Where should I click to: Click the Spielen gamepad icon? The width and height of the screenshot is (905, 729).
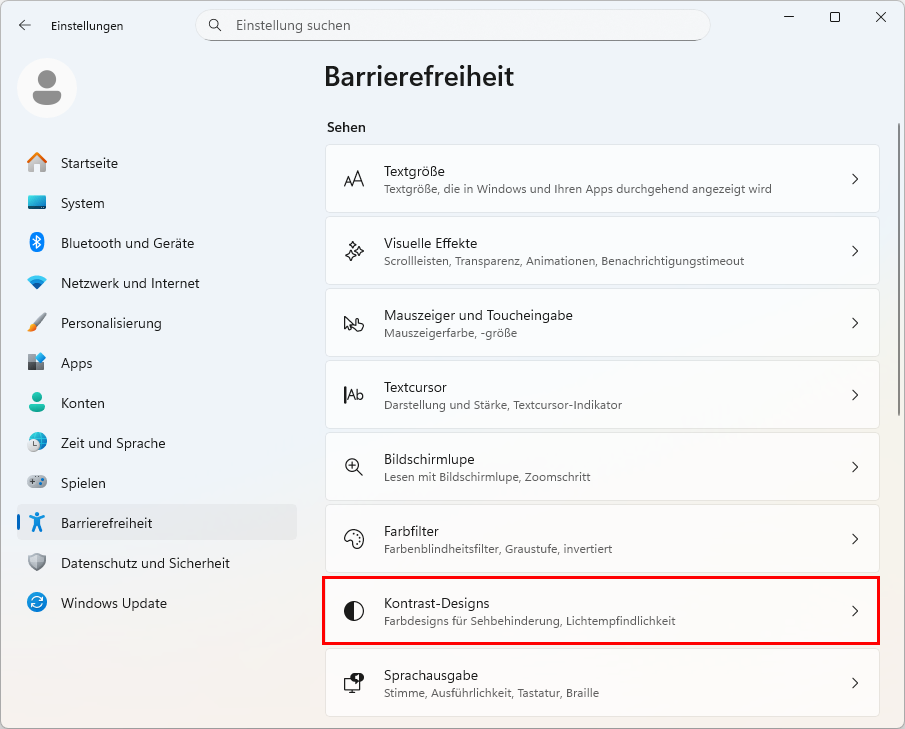pyautogui.click(x=37, y=482)
